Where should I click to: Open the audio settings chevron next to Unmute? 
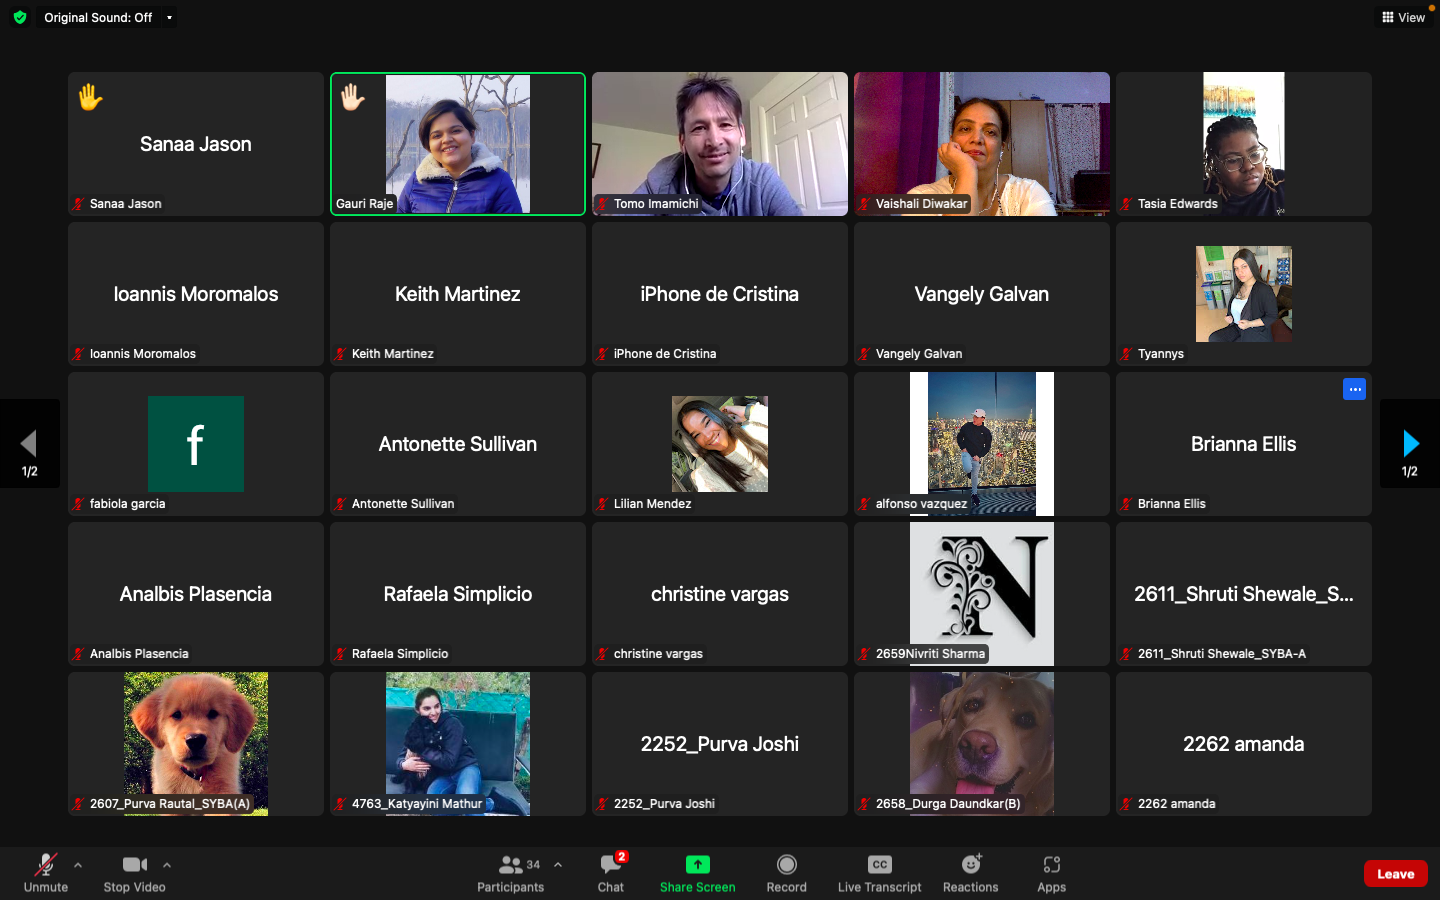pyautogui.click(x=78, y=866)
